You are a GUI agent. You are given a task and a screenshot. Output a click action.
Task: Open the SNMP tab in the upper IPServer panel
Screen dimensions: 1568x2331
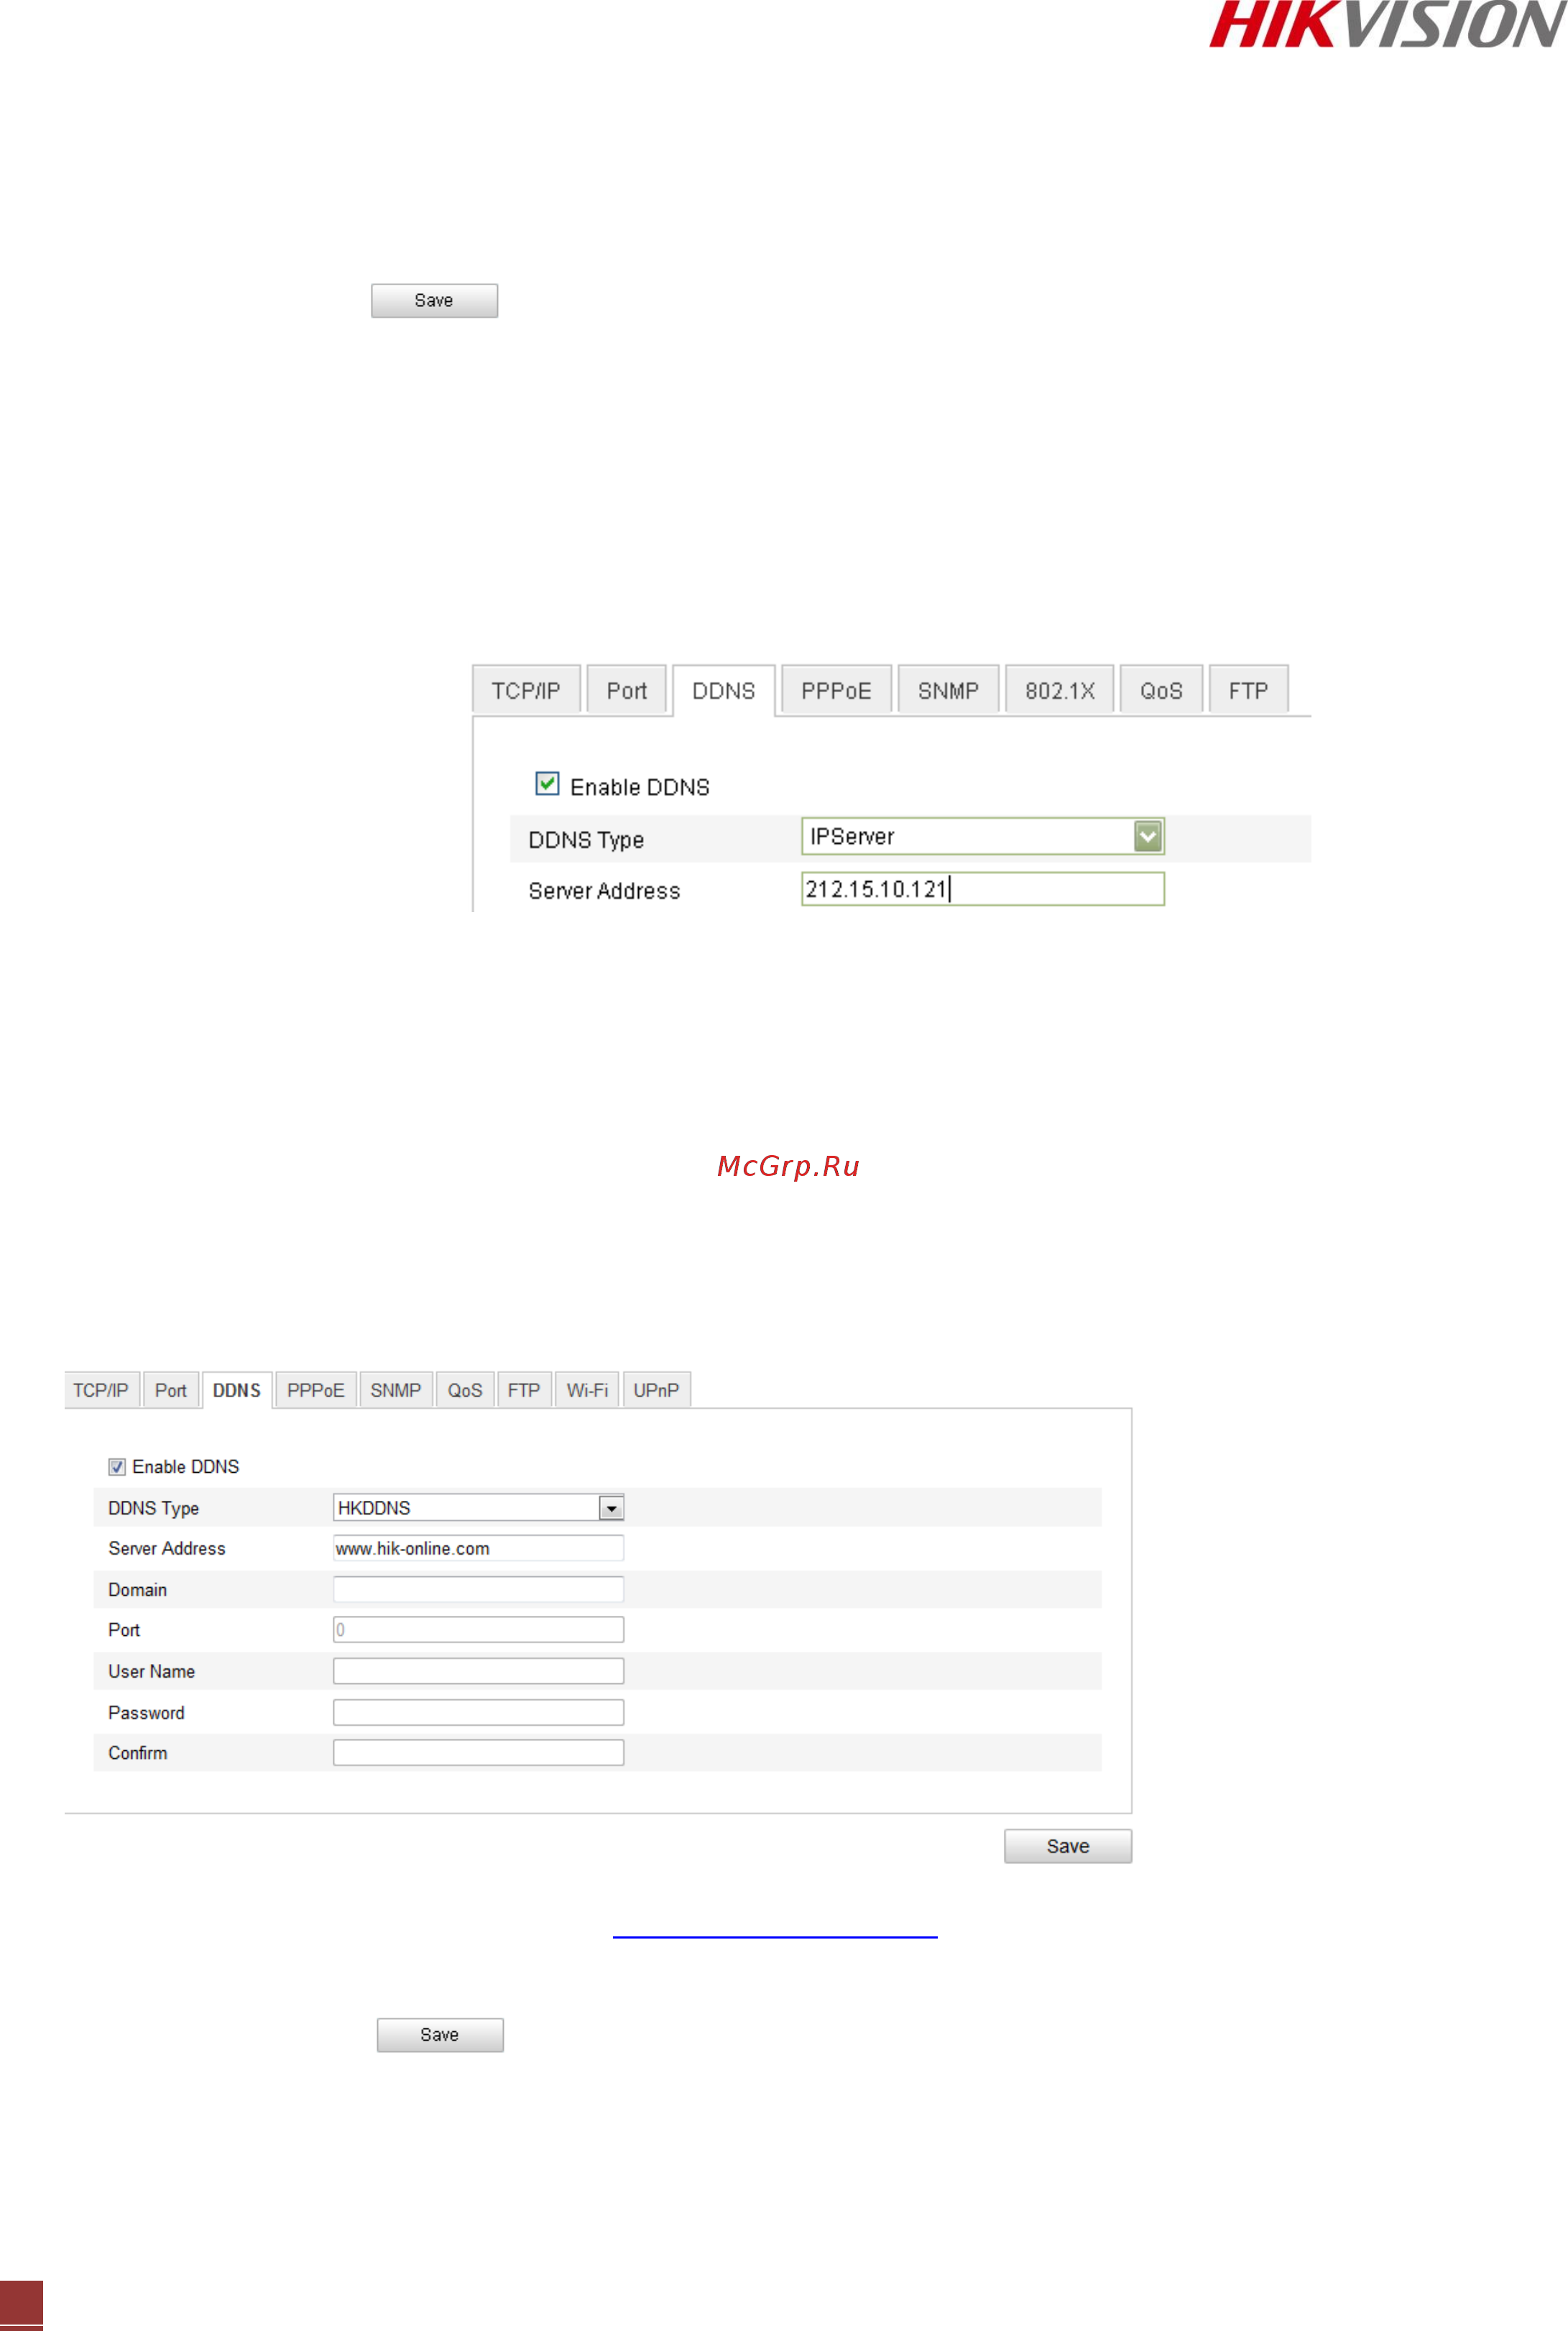948,690
